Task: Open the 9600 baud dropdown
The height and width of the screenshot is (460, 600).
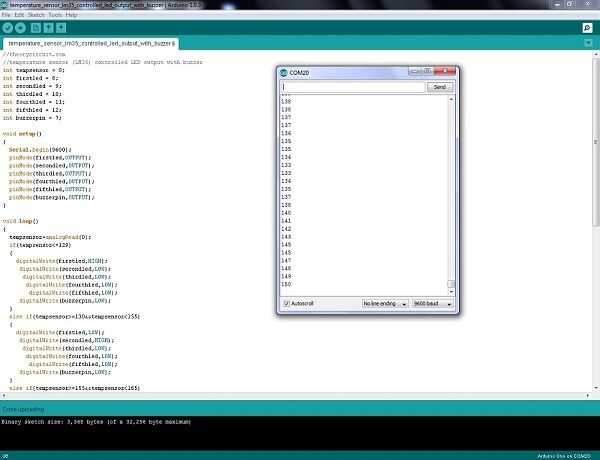Action: point(433,303)
